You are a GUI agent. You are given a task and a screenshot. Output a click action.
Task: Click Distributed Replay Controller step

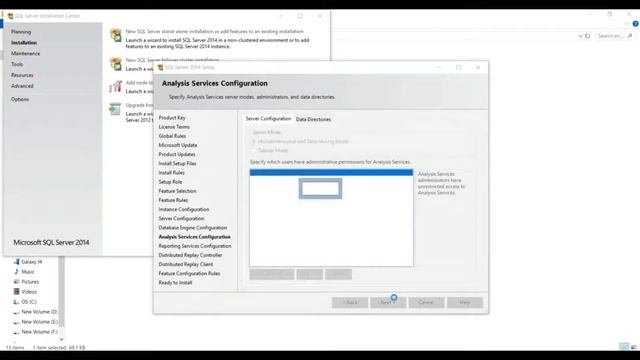point(190,255)
